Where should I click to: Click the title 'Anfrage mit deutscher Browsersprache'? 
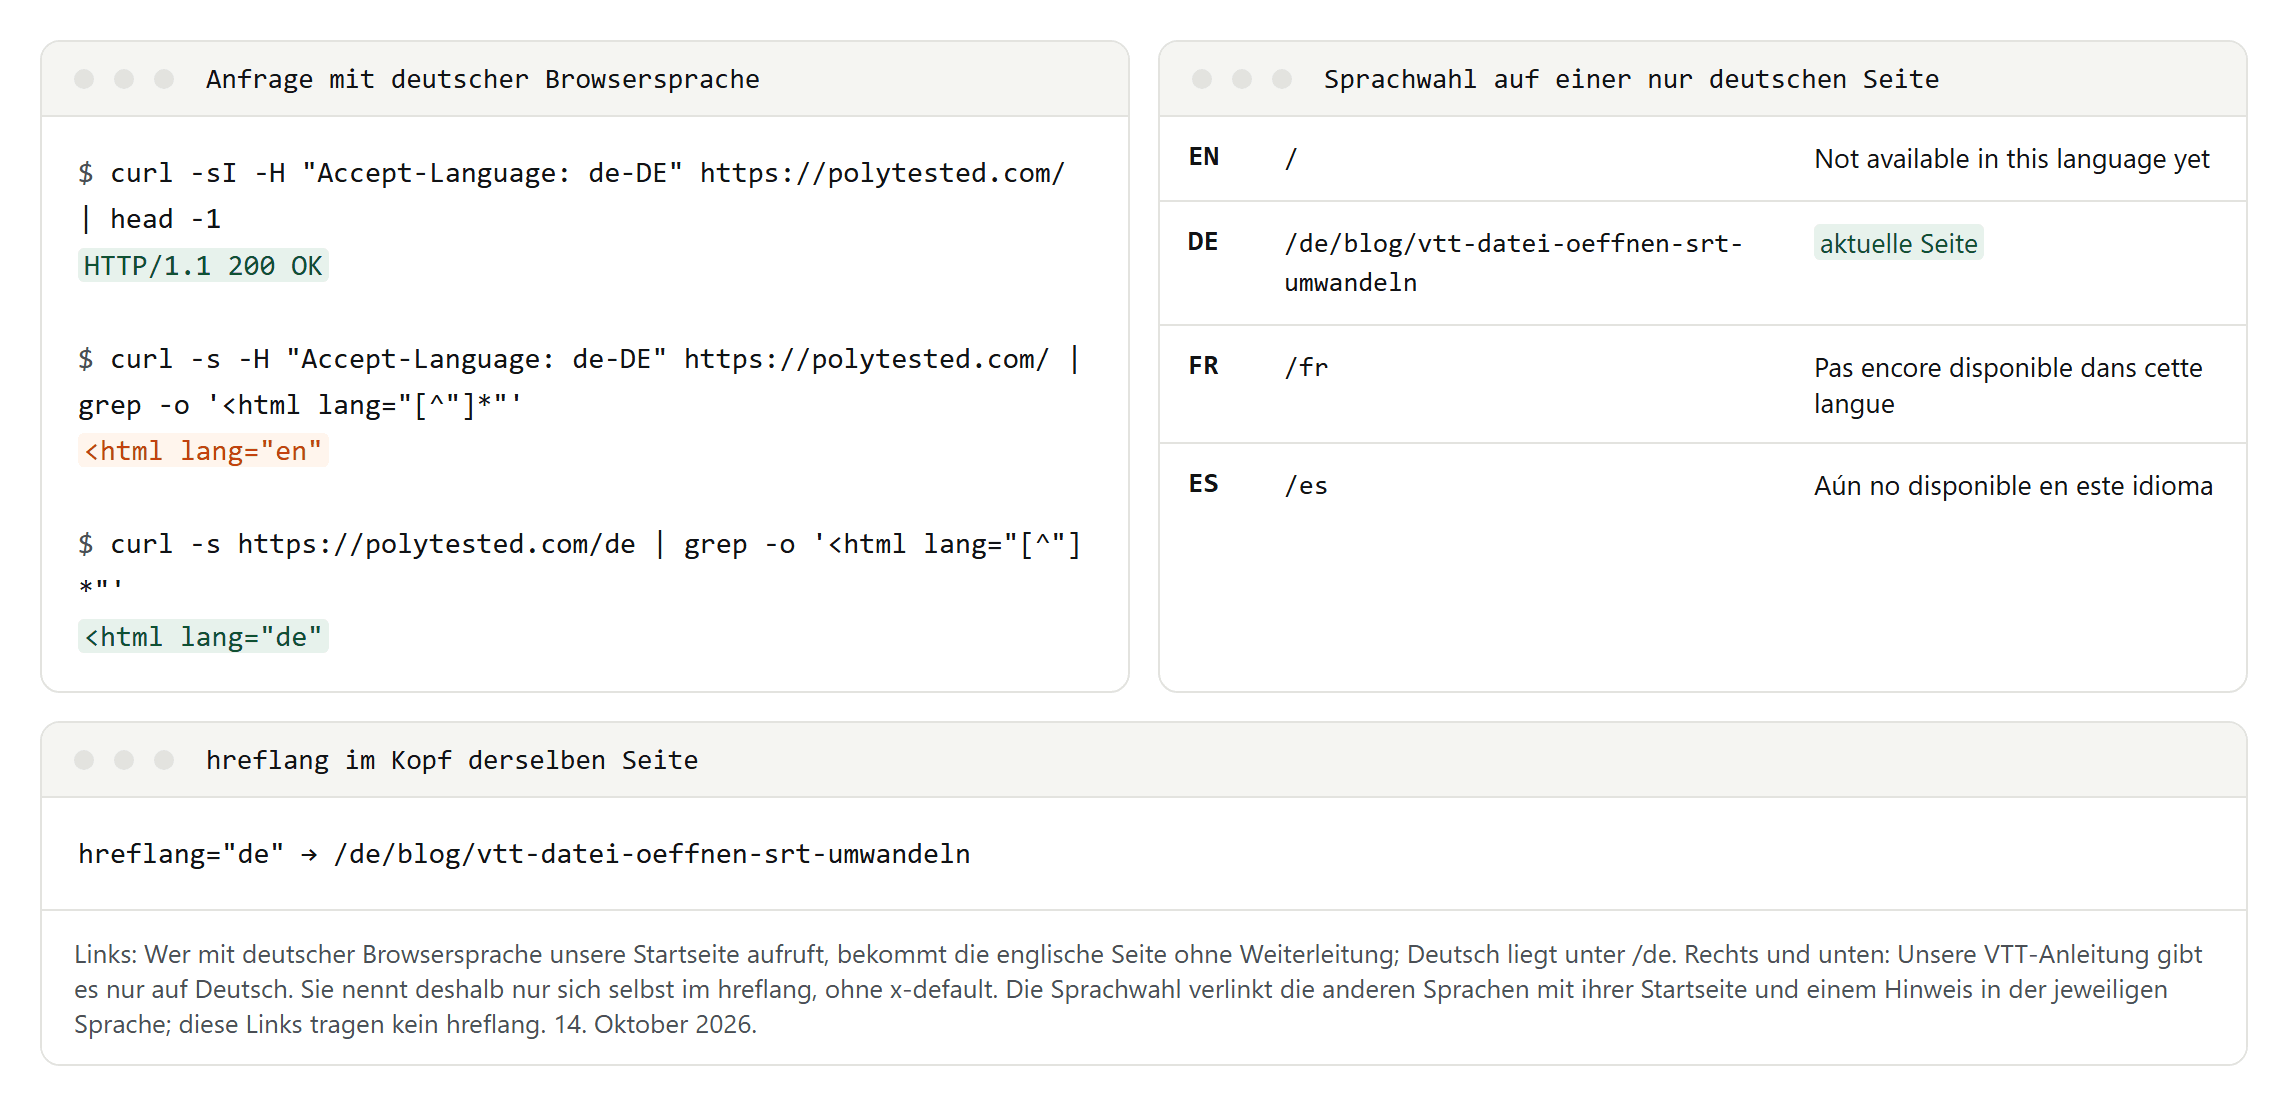click(x=482, y=79)
